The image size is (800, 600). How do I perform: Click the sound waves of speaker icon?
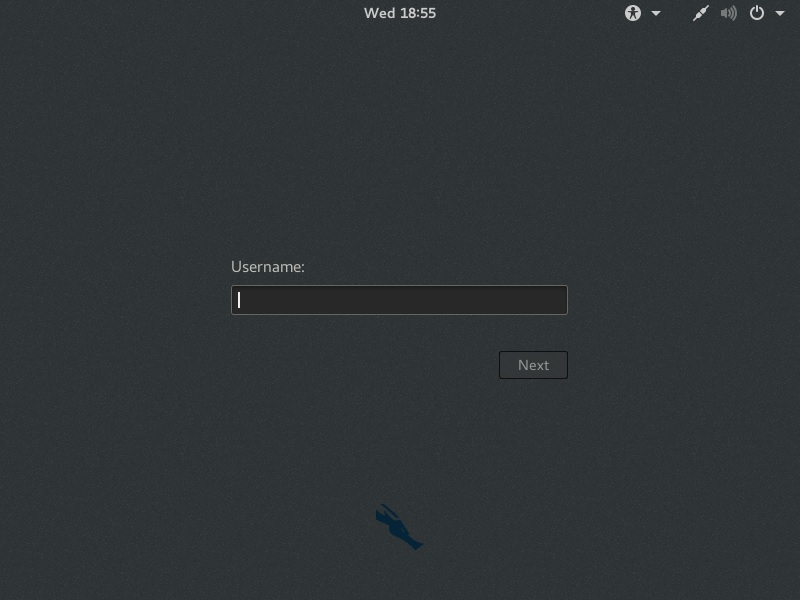pos(733,13)
